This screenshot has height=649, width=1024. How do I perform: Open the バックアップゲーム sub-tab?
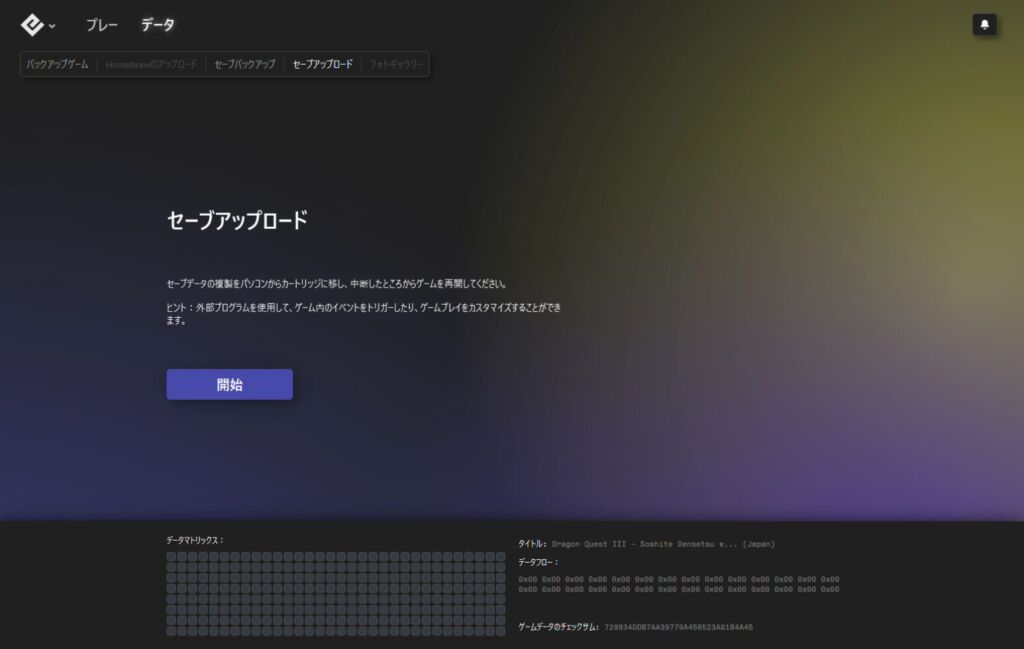point(57,64)
